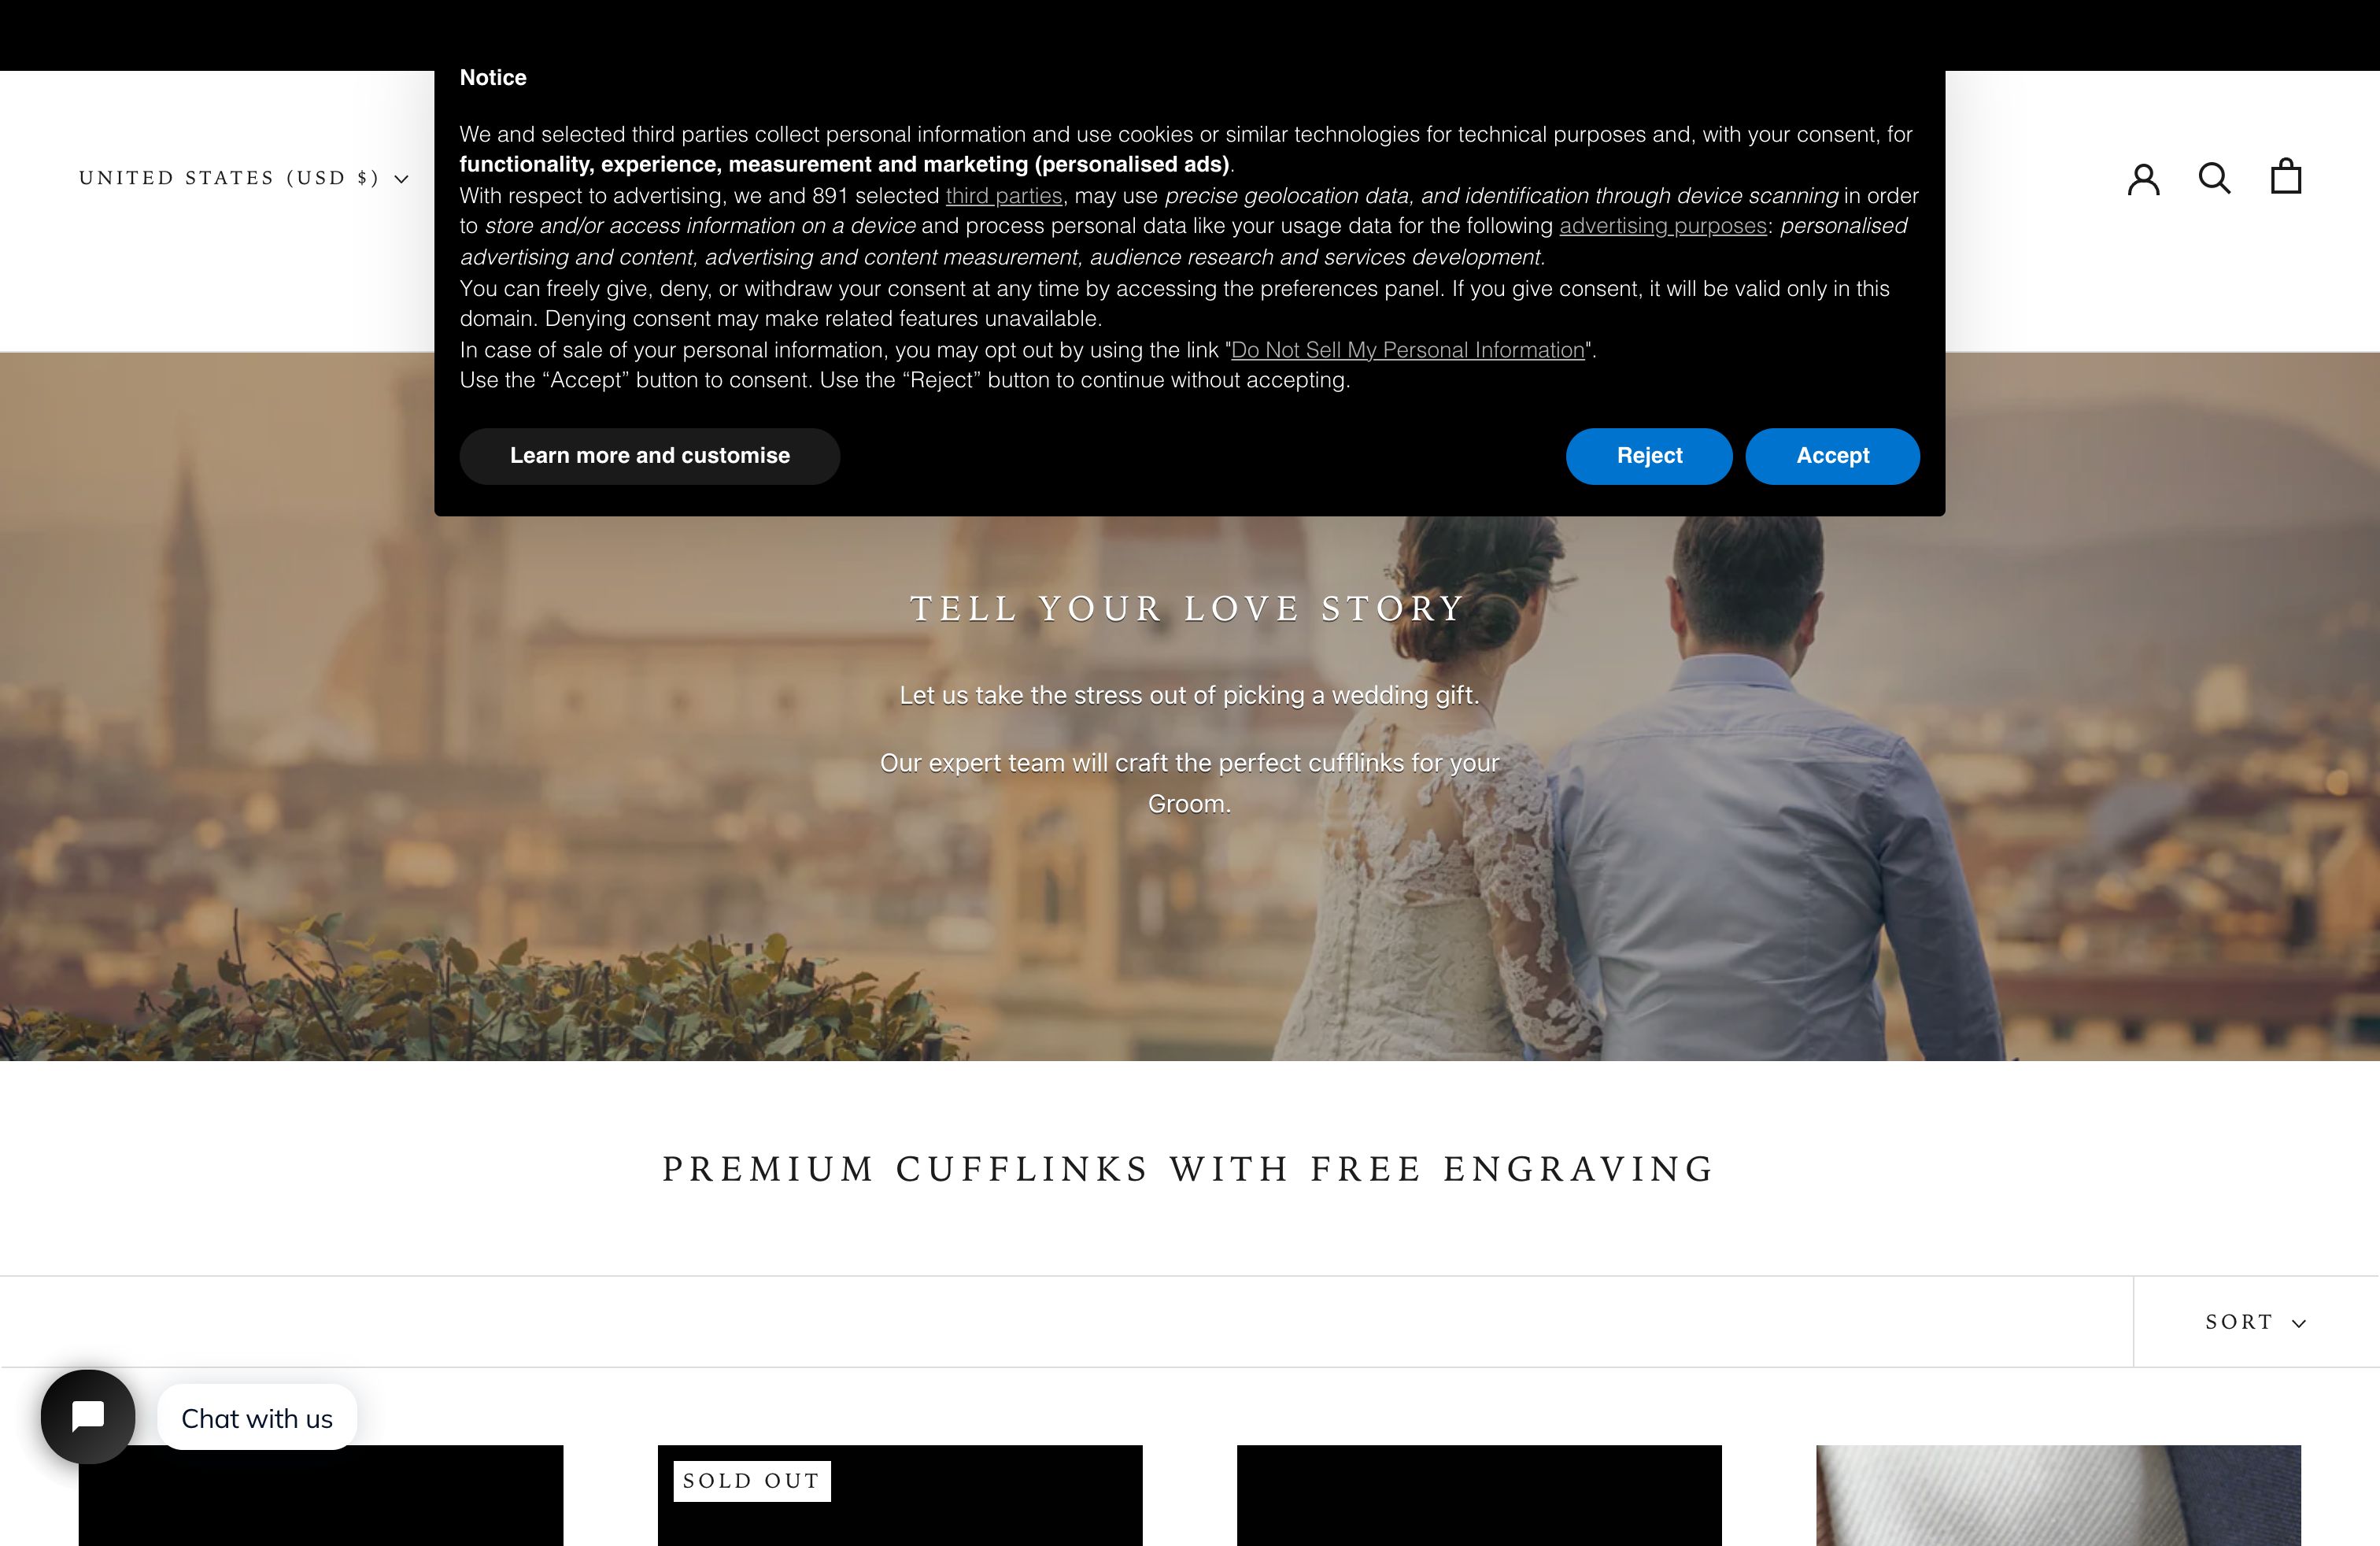Click the Reject consent button
2380x1546 pixels.
(1648, 455)
